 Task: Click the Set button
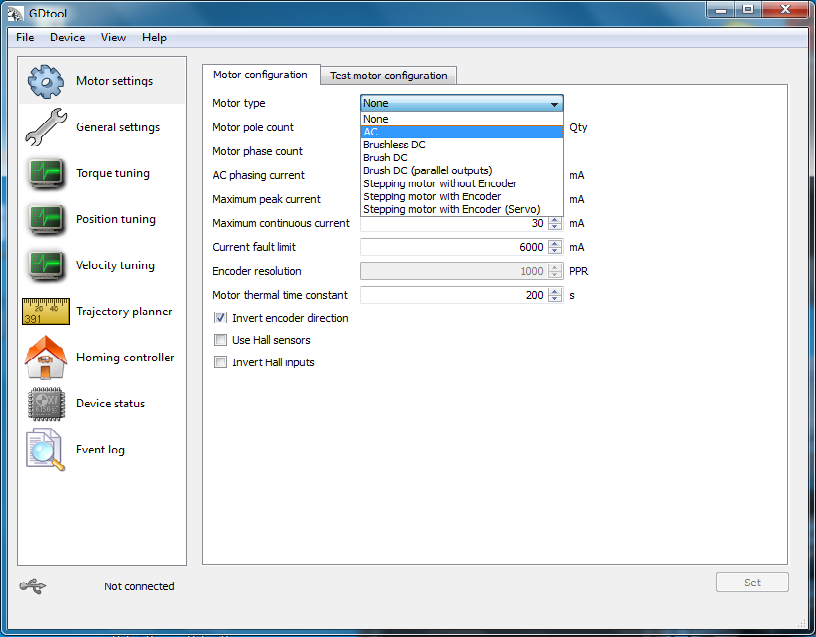coord(752,582)
